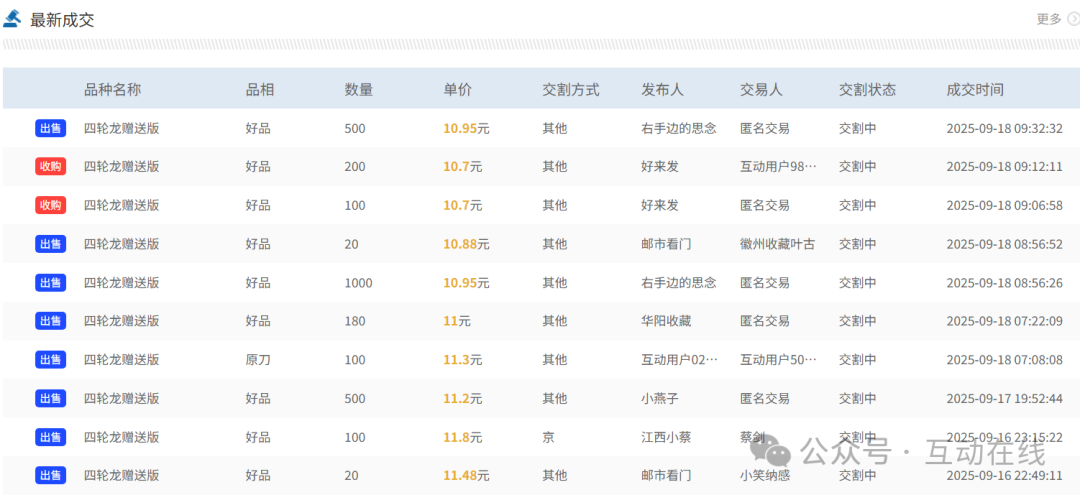The width and height of the screenshot is (1080, 495).
Task: Open the 更多 link for more transactions
Action: click(x=1049, y=19)
